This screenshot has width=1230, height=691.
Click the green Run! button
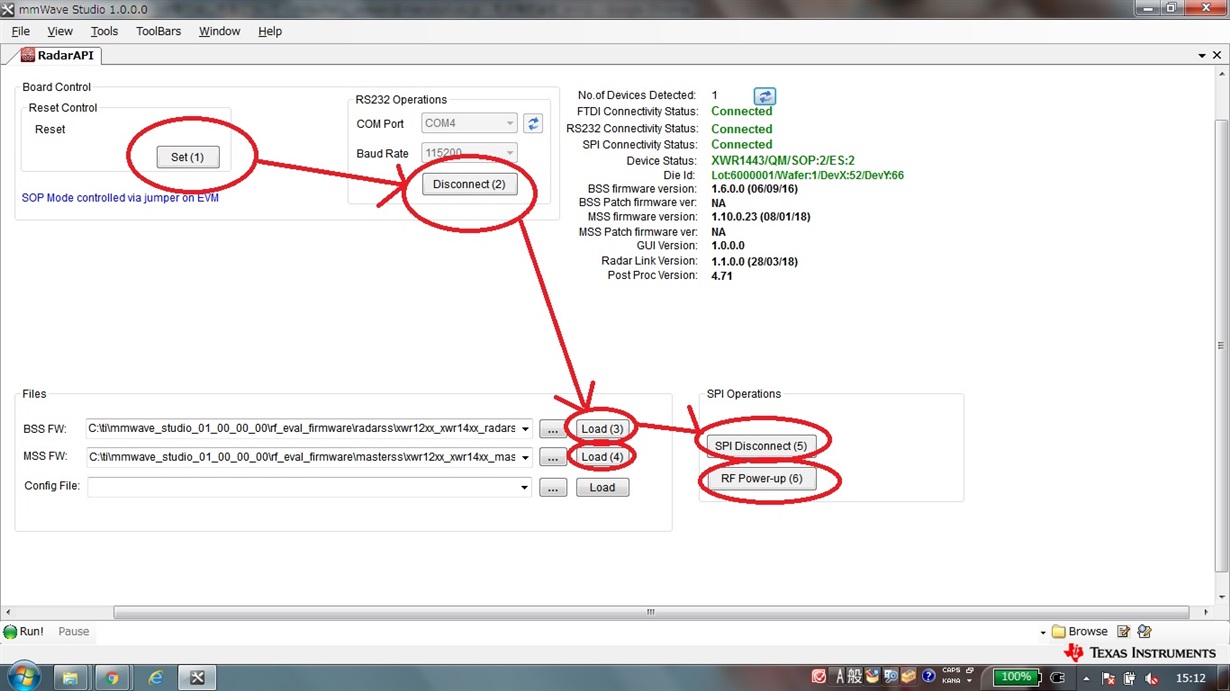[23, 632]
